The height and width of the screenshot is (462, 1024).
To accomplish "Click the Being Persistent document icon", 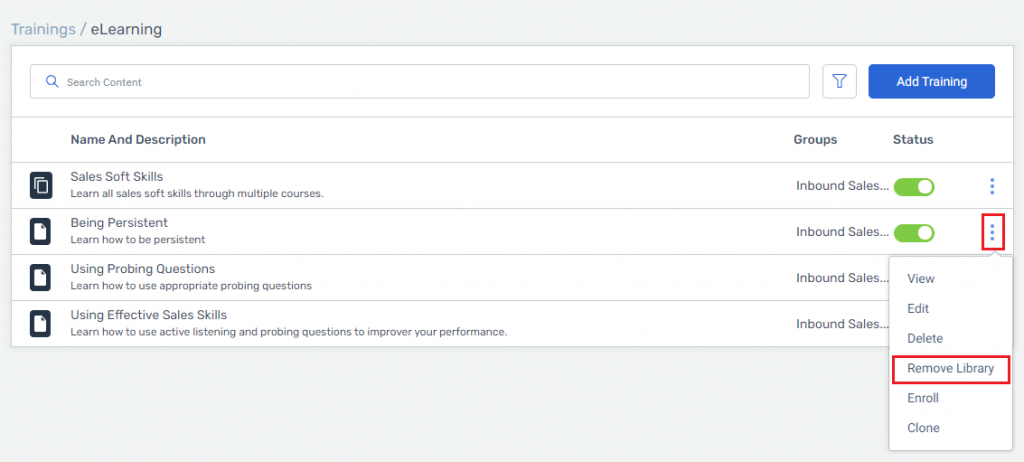I will pos(40,232).
